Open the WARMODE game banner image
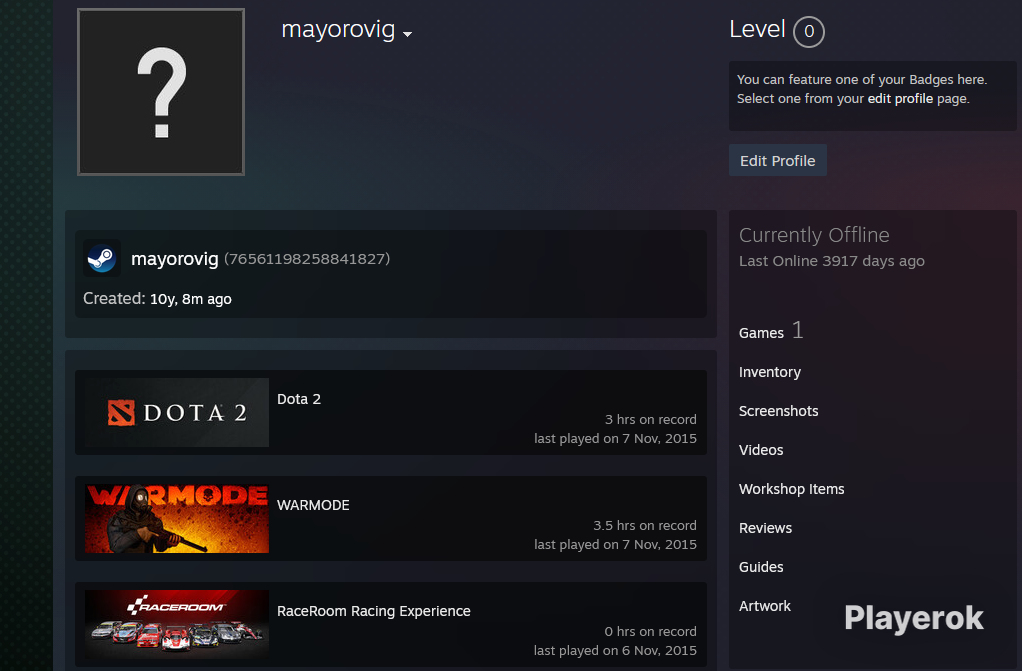Viewport: 1022px width, 671px height. pyautogui.click(x=177, y=518)
